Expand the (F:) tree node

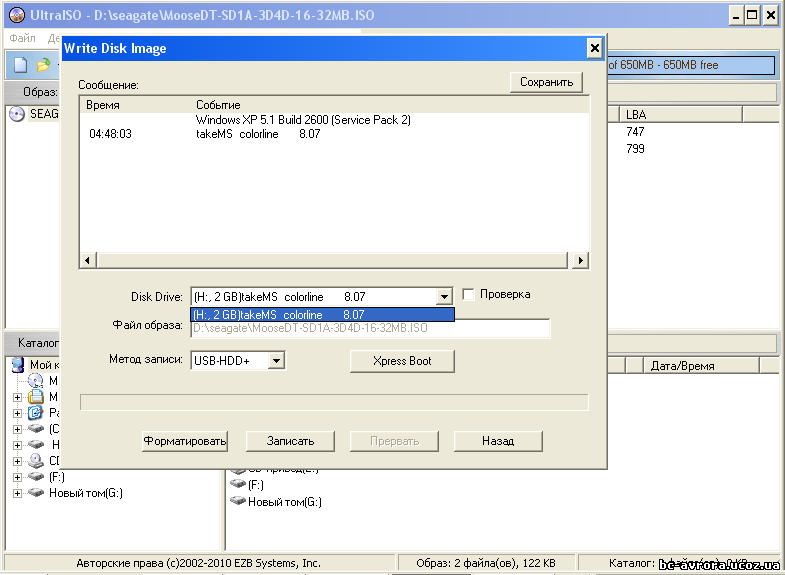click(x=18, y=477)
